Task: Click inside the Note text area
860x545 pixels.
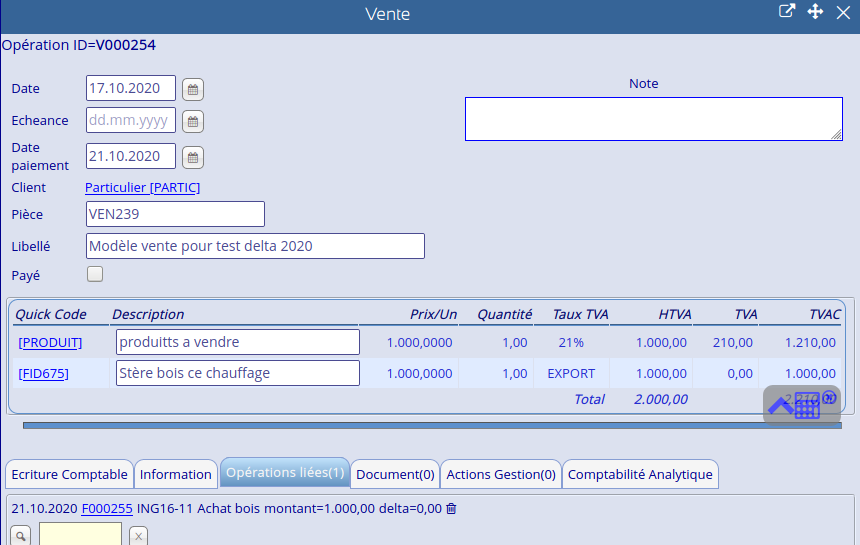Action: pos(653,119)
